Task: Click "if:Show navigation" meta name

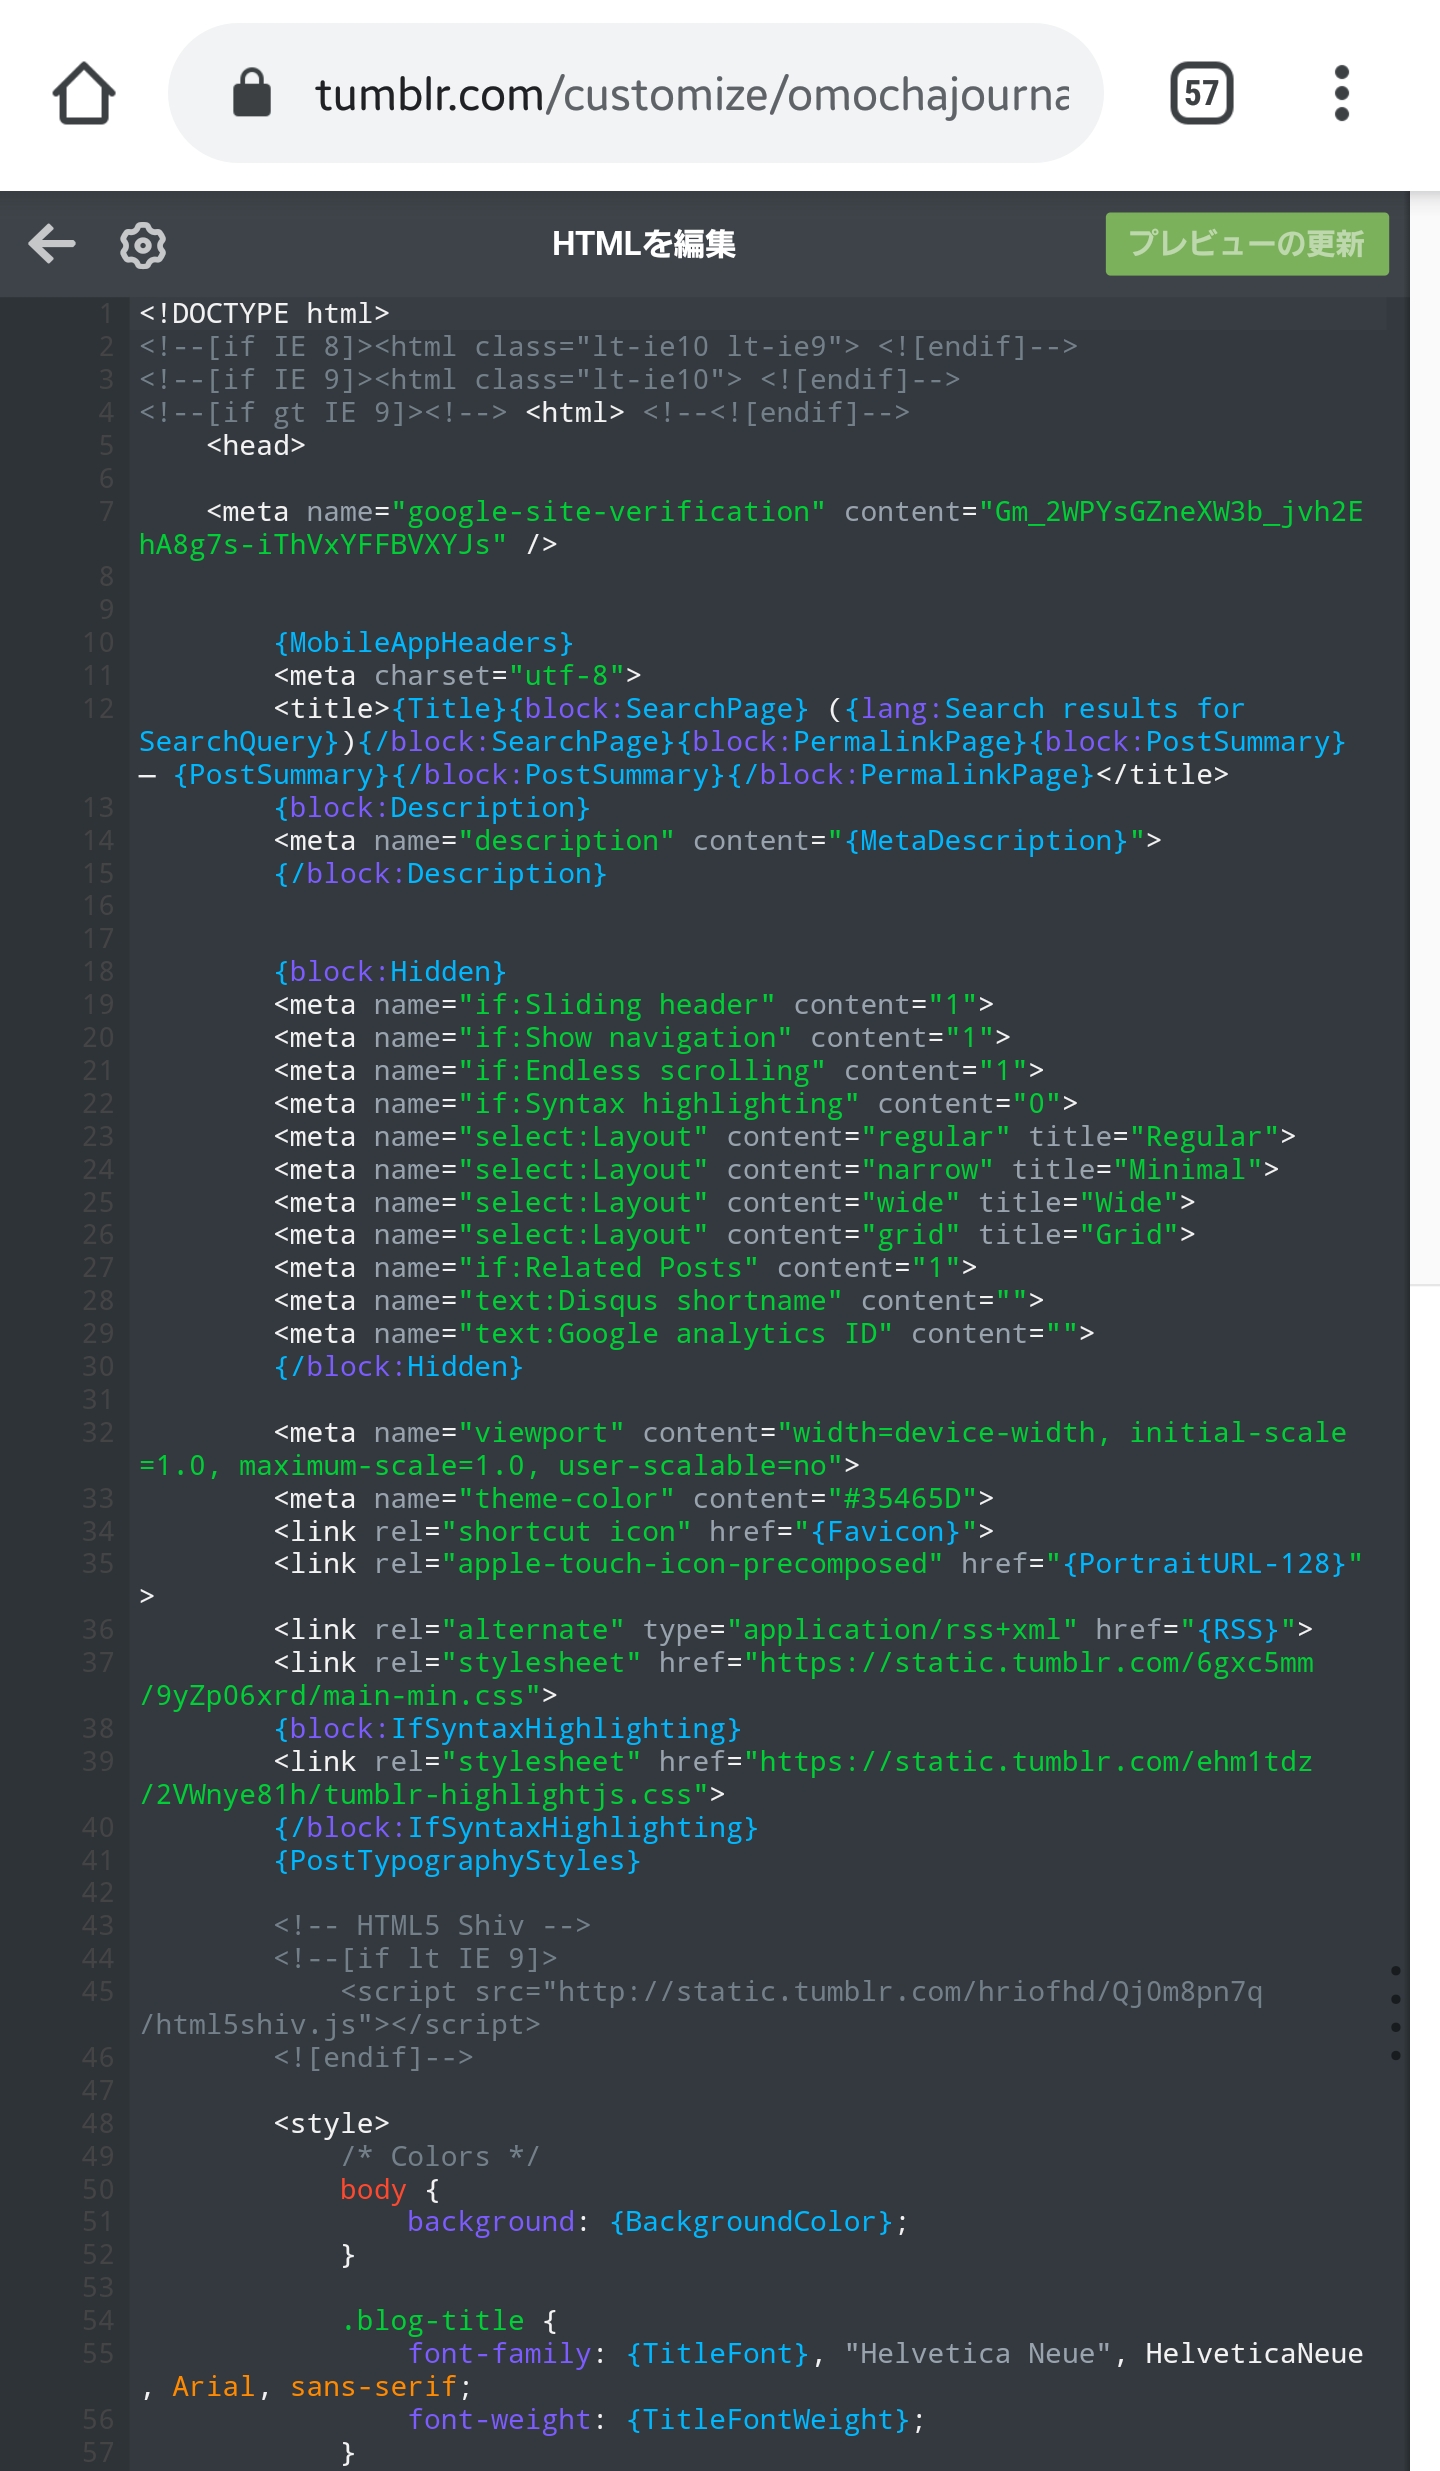Action: tap(625, 1038)
